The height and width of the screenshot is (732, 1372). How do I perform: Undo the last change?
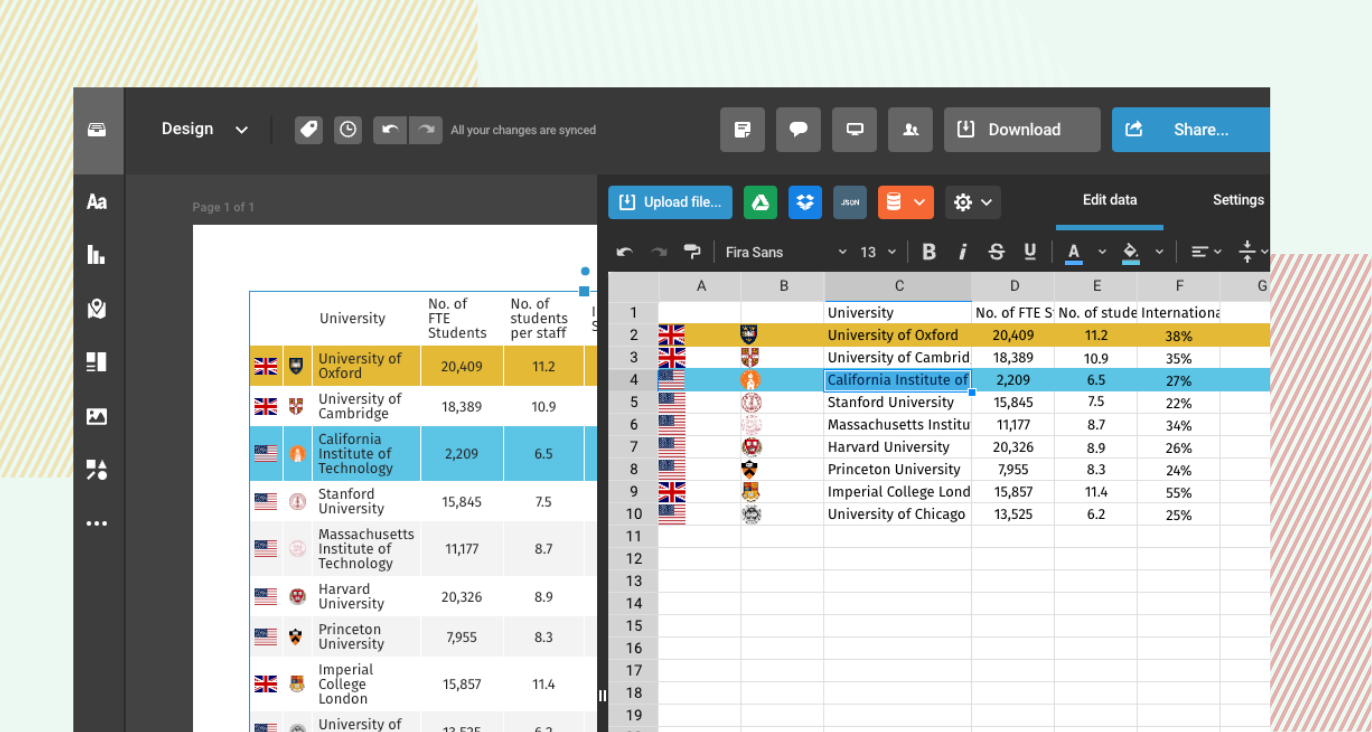click(389, 129)
